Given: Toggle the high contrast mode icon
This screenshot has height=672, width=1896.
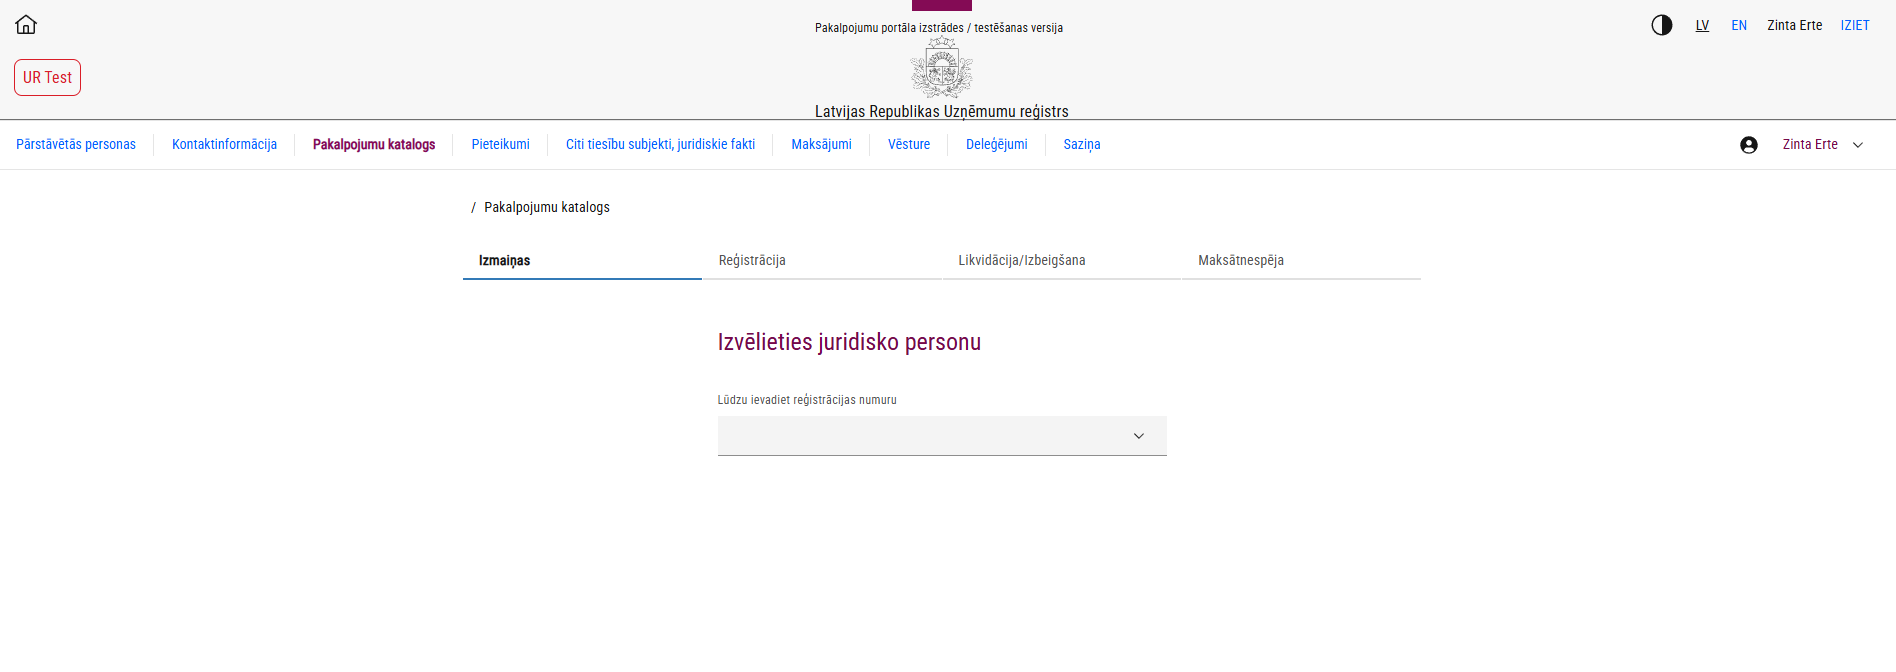Looking at the screenshot, I should pos(1661,25).
